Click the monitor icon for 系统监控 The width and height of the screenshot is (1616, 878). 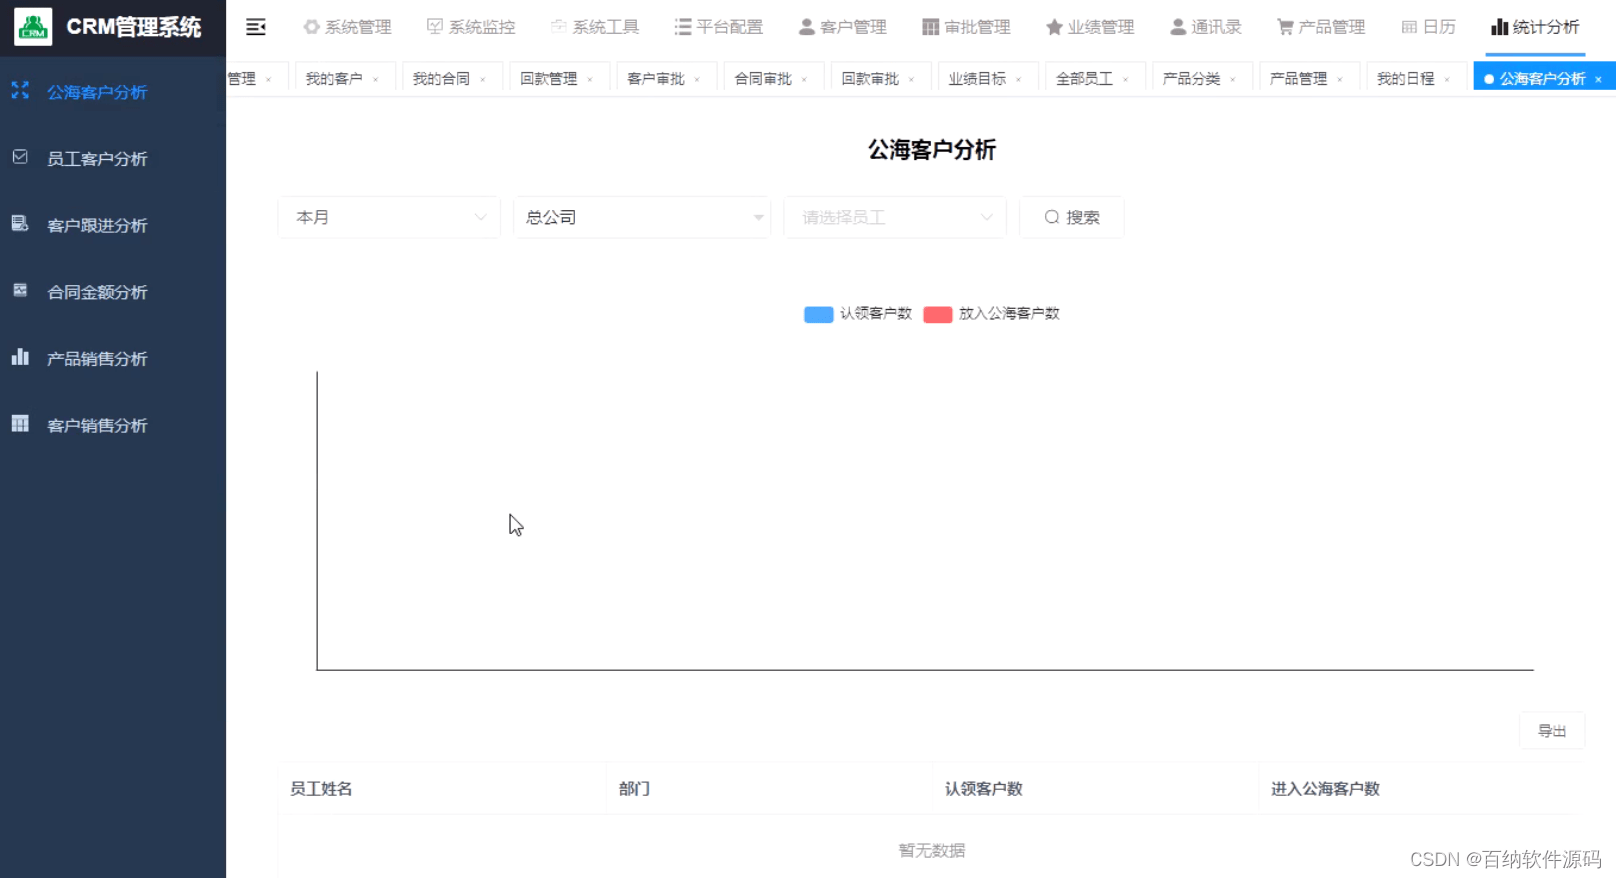(x=435, y=27)
